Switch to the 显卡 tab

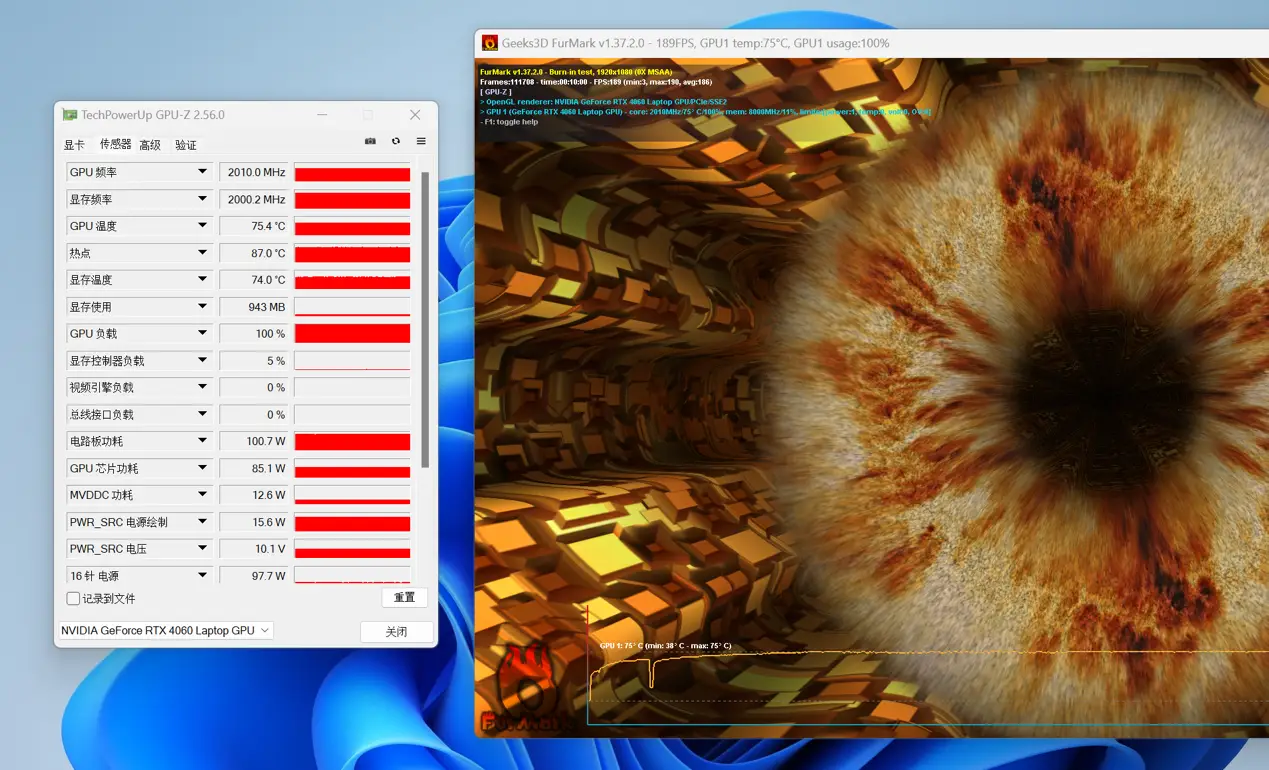click(74, 145)
